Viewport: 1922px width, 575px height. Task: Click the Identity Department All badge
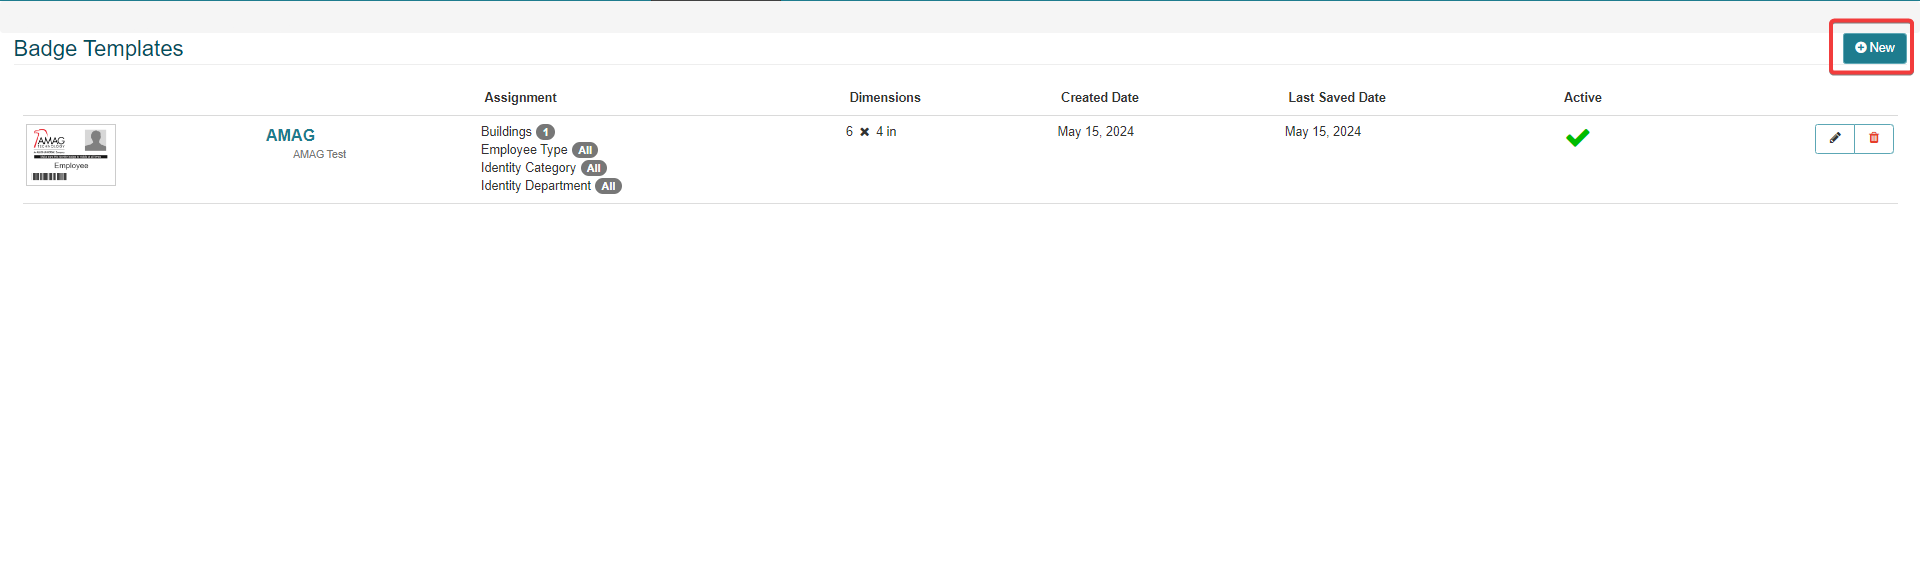click(608, 186)
